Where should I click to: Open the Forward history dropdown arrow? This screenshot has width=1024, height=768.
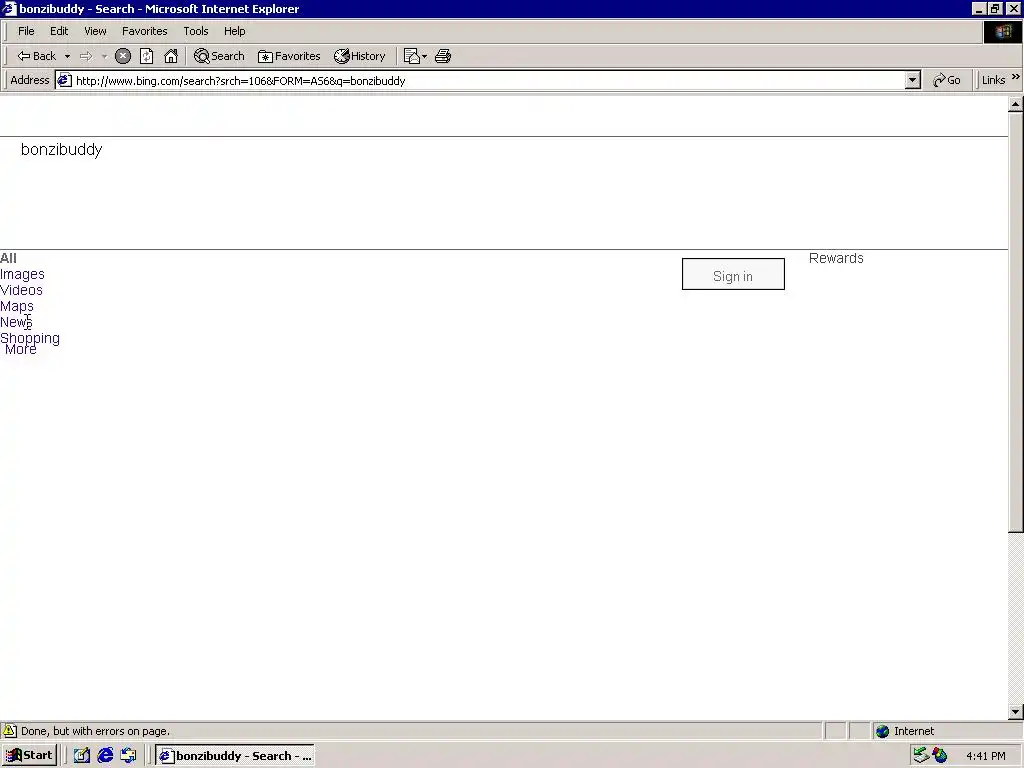point(104,56)
